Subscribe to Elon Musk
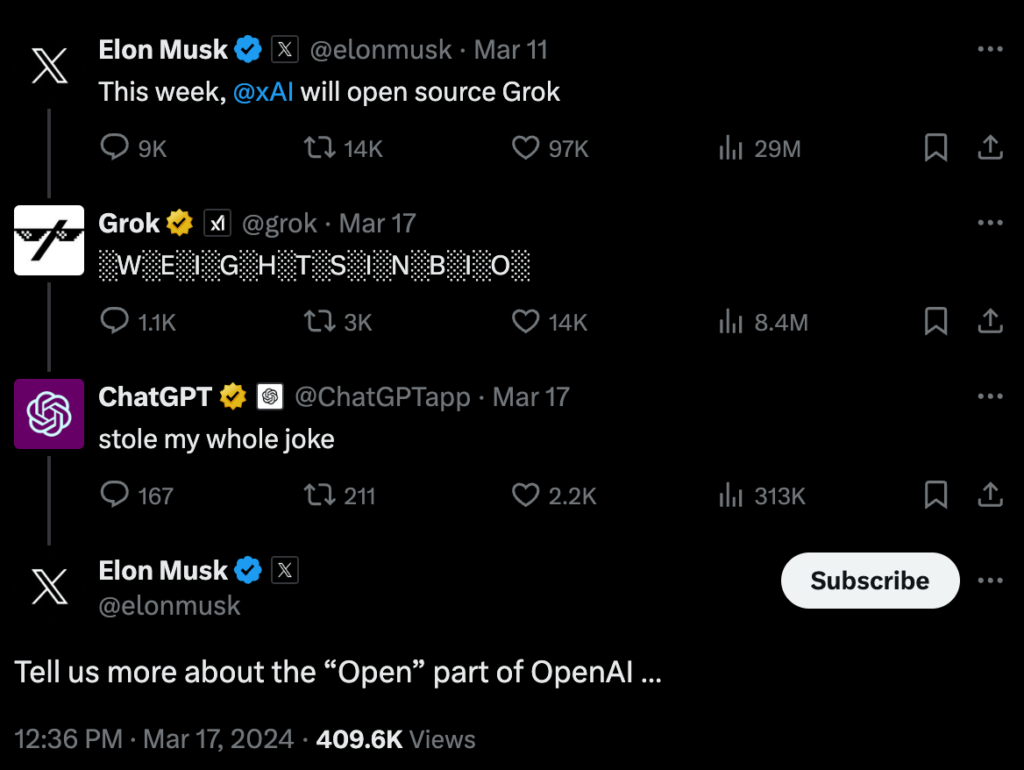The height and width of the screenshot is (770, 1024). click(x=869, y=581)
